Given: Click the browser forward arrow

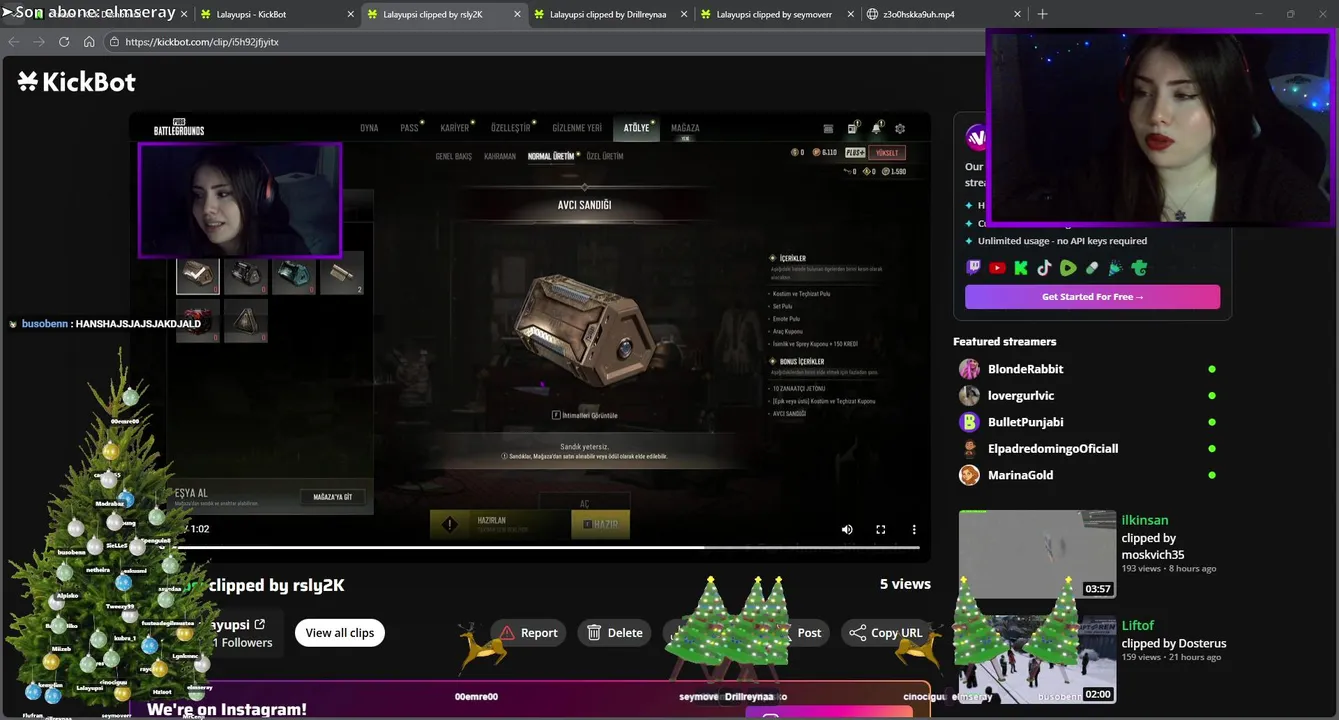Looking at the screenshot, I should pos(38,42).
